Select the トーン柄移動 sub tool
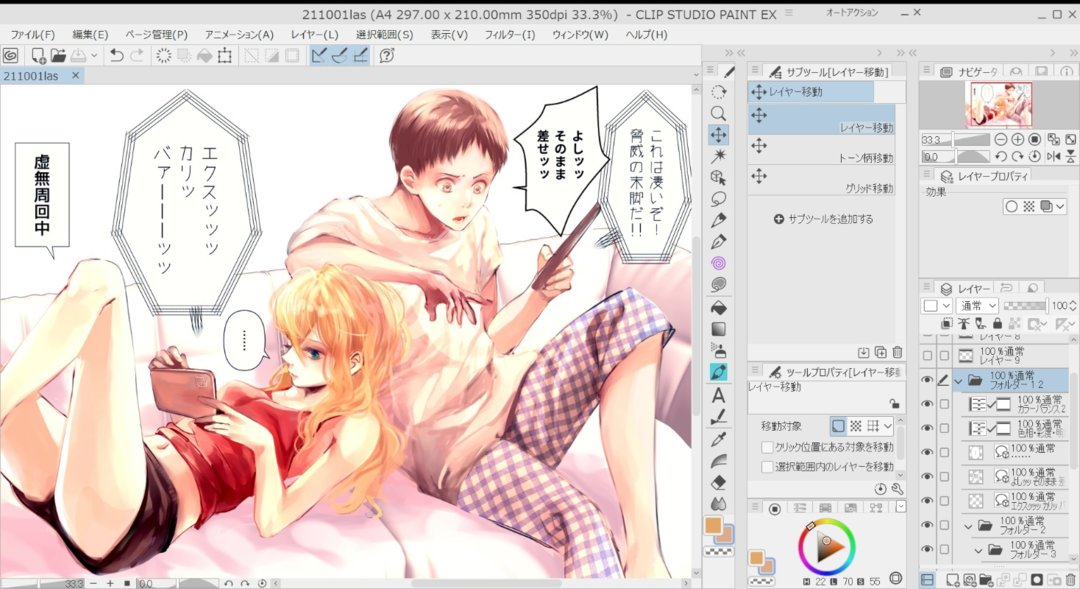1080x589 pixels. point(822,149)
